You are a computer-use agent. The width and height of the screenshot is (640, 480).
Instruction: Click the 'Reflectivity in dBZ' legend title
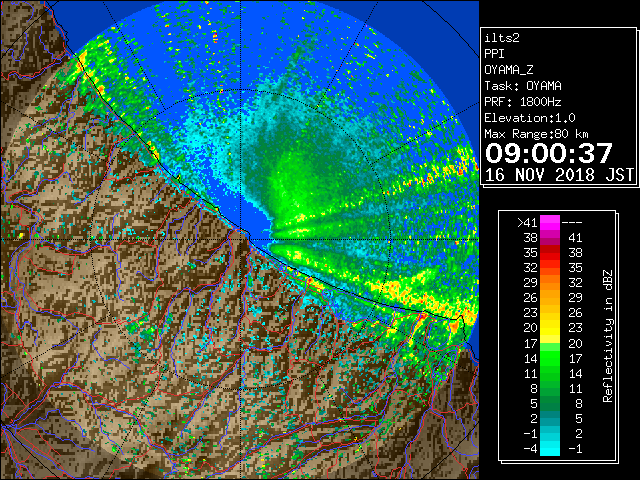608,336
